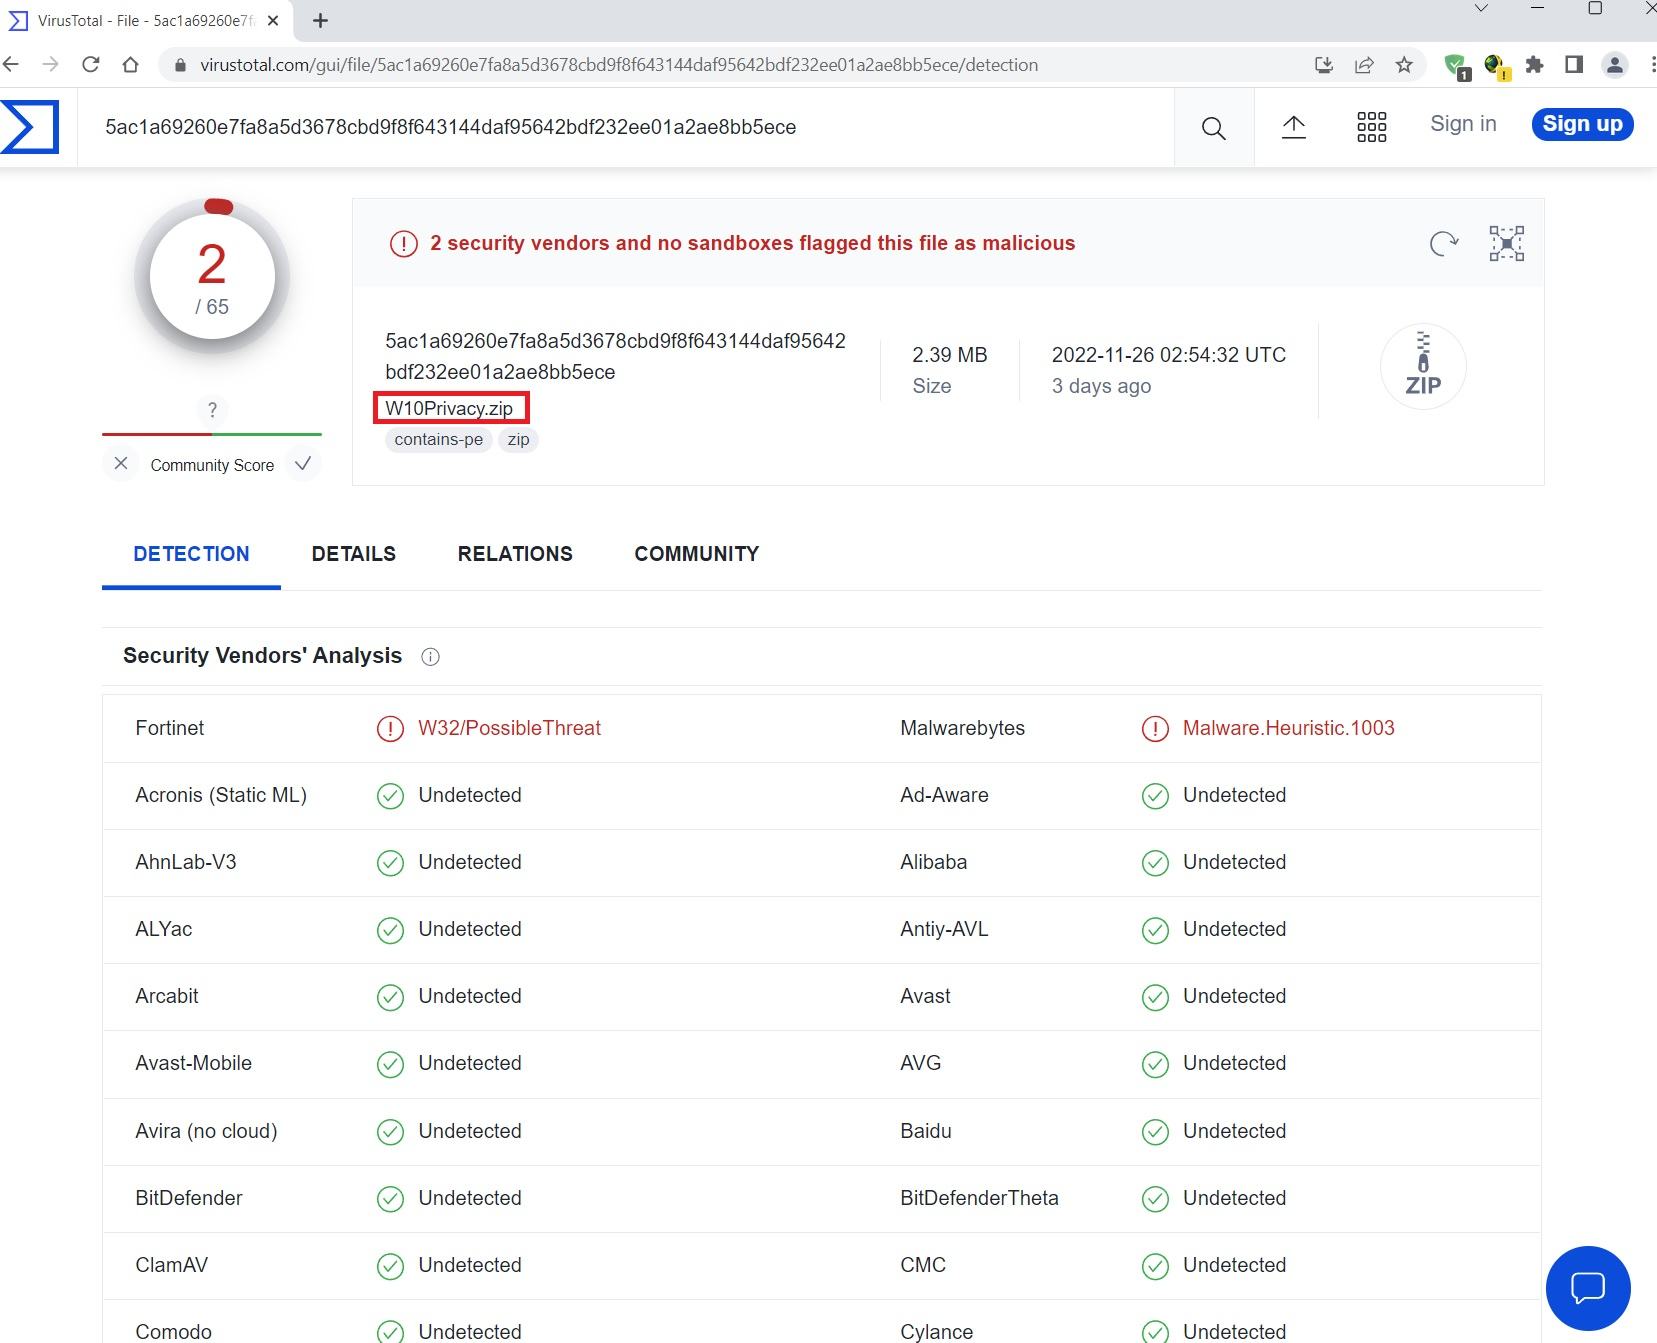Open the browser side panel icon

pos(1574,65)
